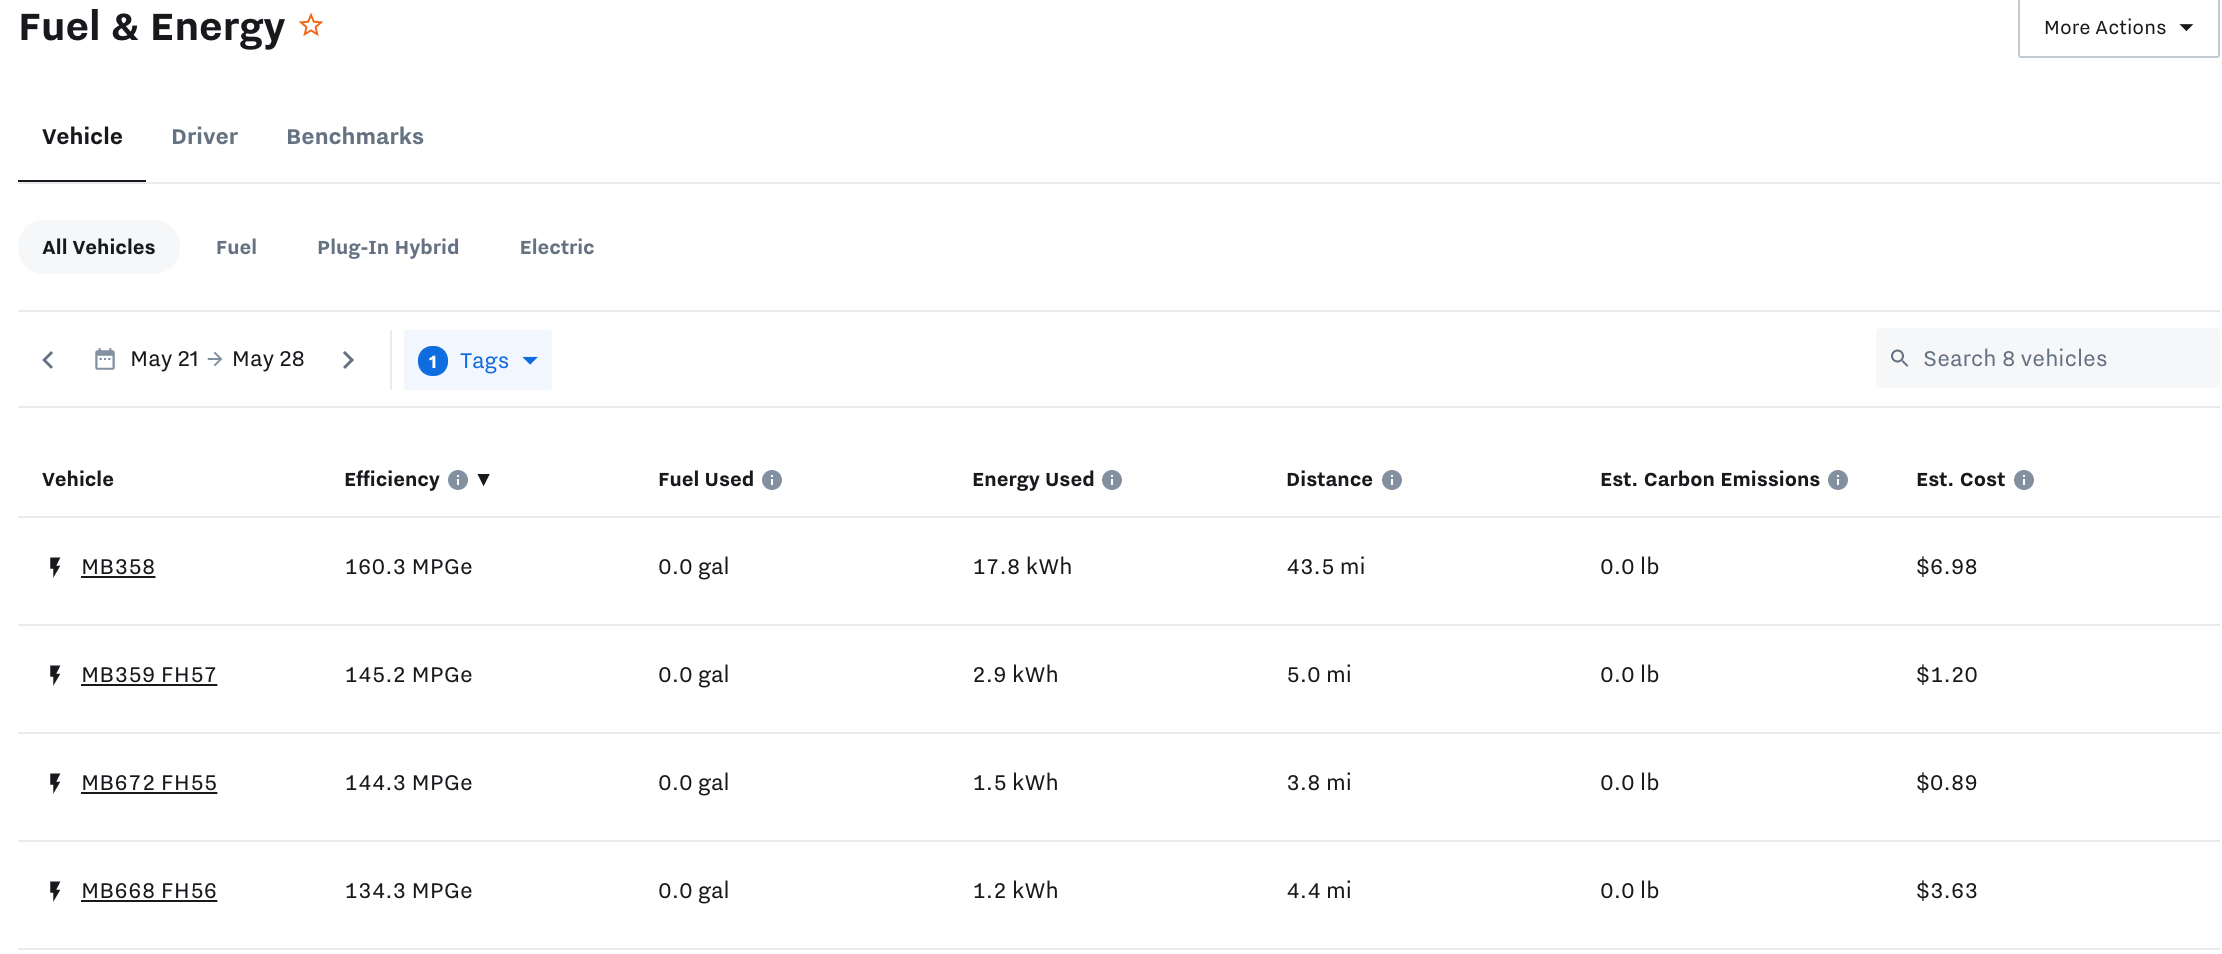Click the Est. Carbon Emissions info icon
Screen dimensions: 2222x954
click(1838, 479)
